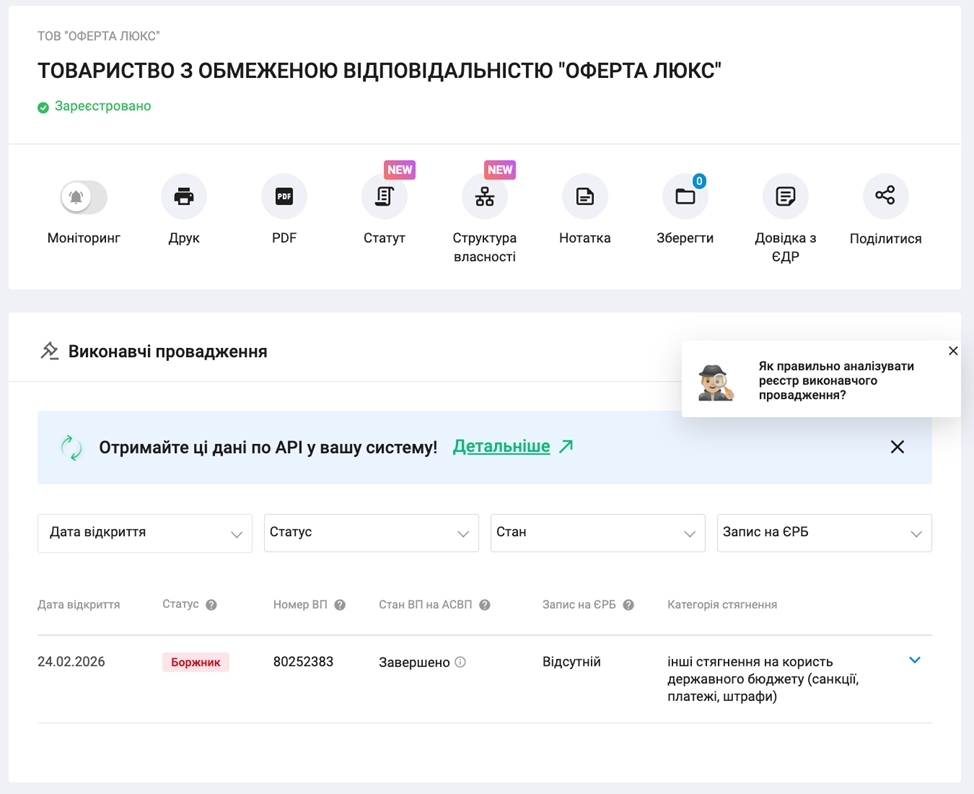
Task: Open the Дата відкриття dropdown filter
Action: pyautogui.click(x=145, y=533)
